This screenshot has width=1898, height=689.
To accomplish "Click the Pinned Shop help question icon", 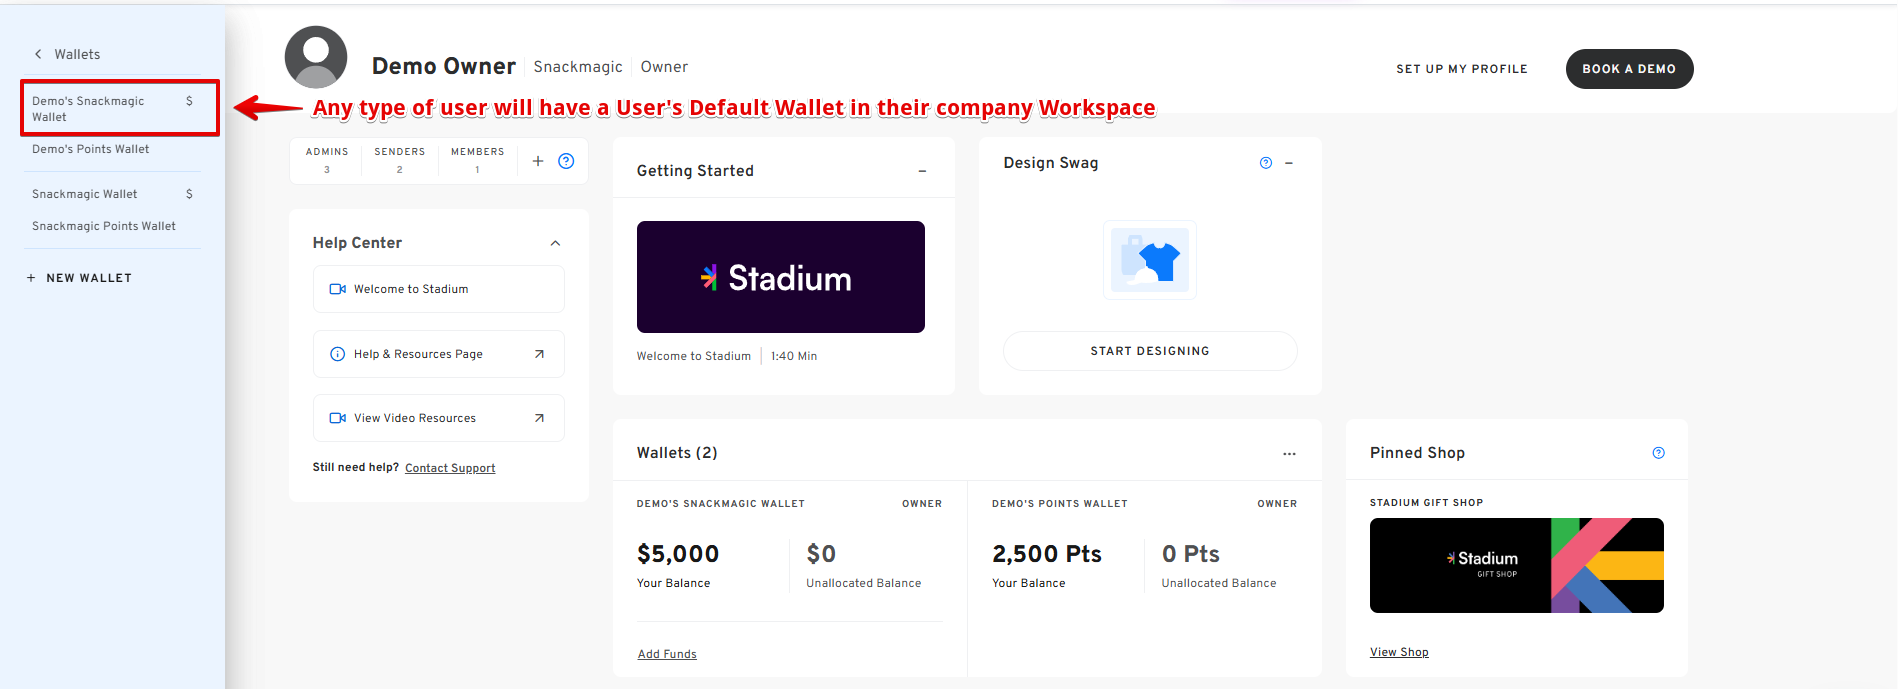I will pos(1658,453).
